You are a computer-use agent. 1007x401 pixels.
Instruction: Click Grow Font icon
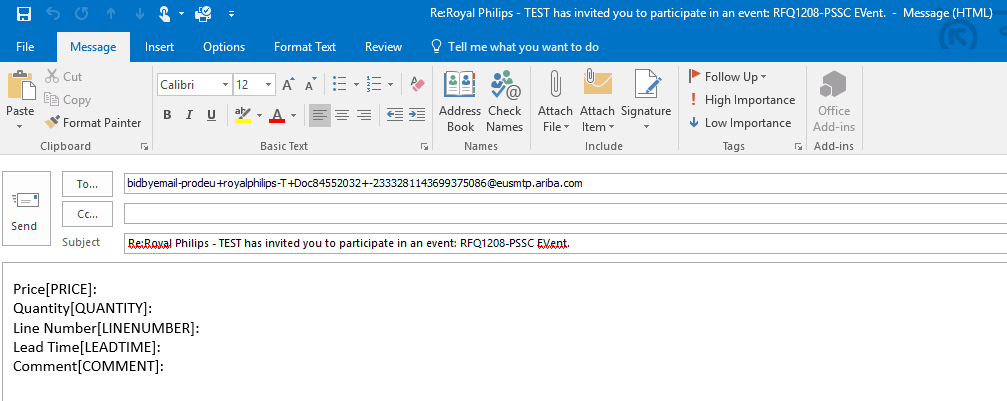pyautogui.click(x=288, y=85)
